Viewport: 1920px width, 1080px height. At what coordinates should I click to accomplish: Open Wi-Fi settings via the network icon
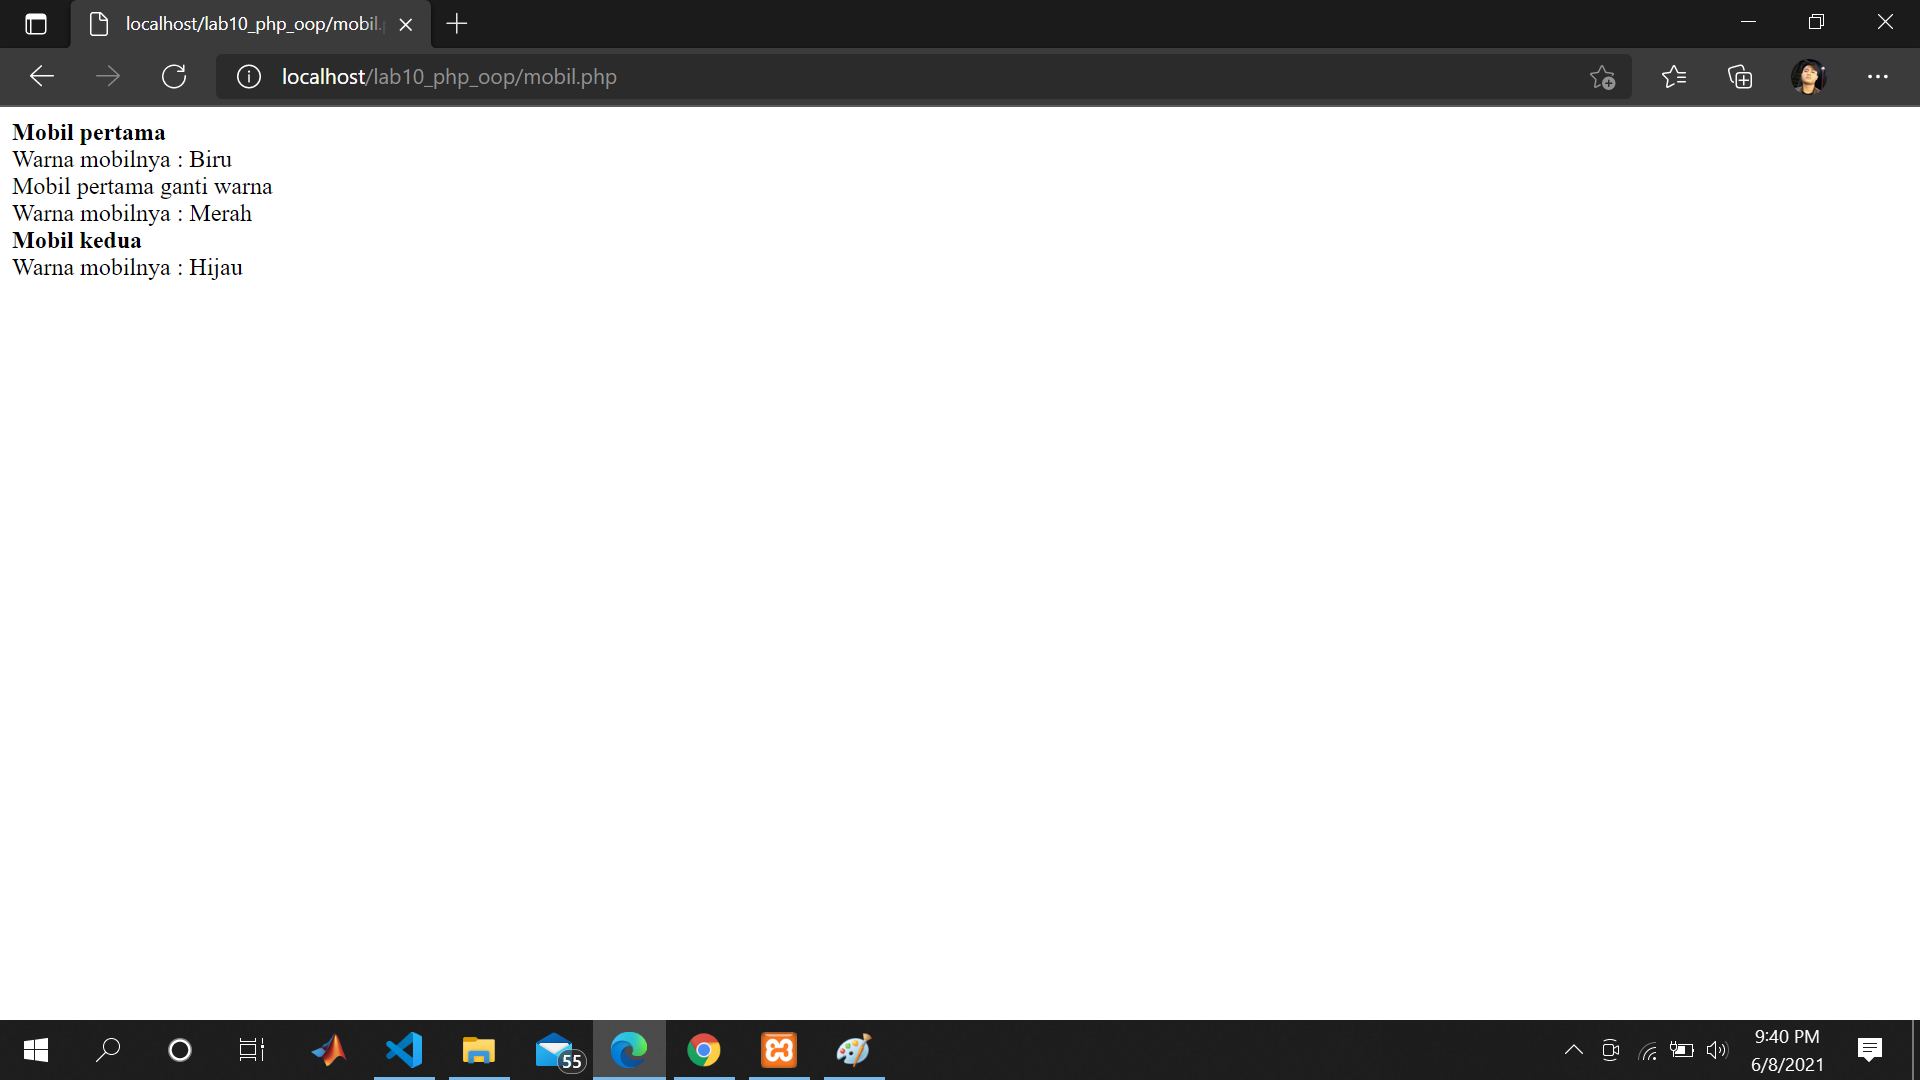[1648, 1049]
